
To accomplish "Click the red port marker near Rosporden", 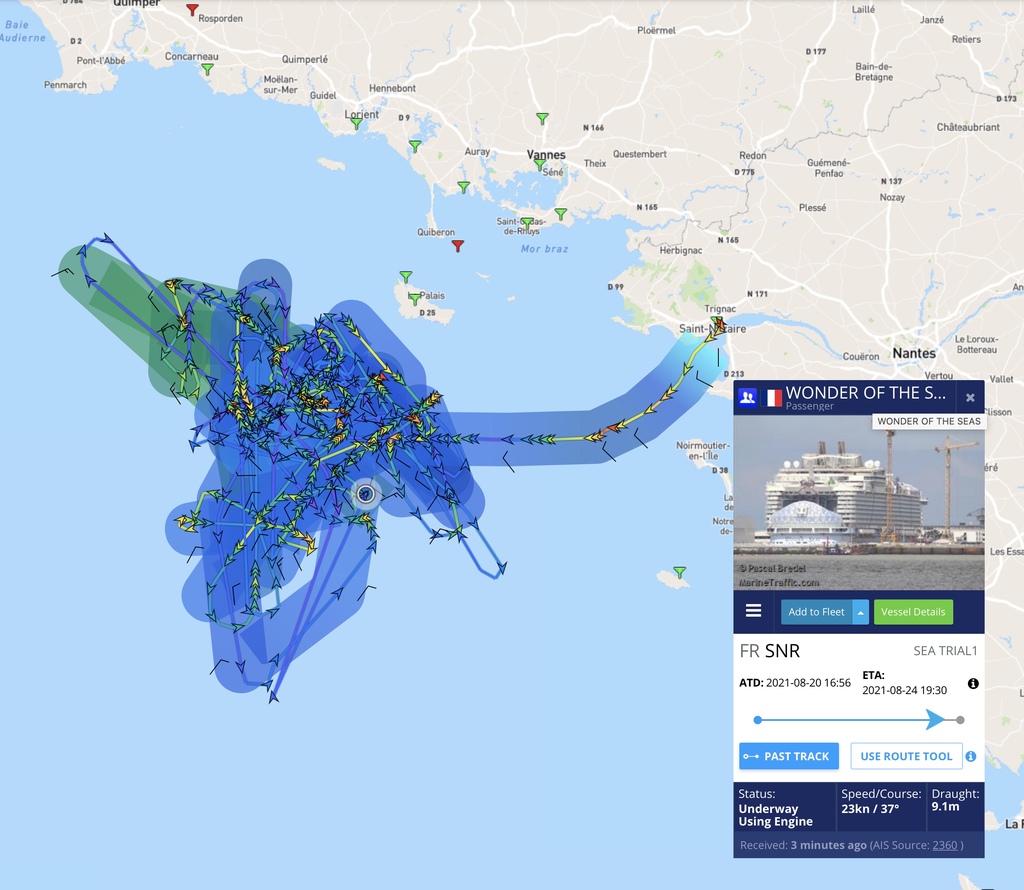I will click(x=192, y=10).
